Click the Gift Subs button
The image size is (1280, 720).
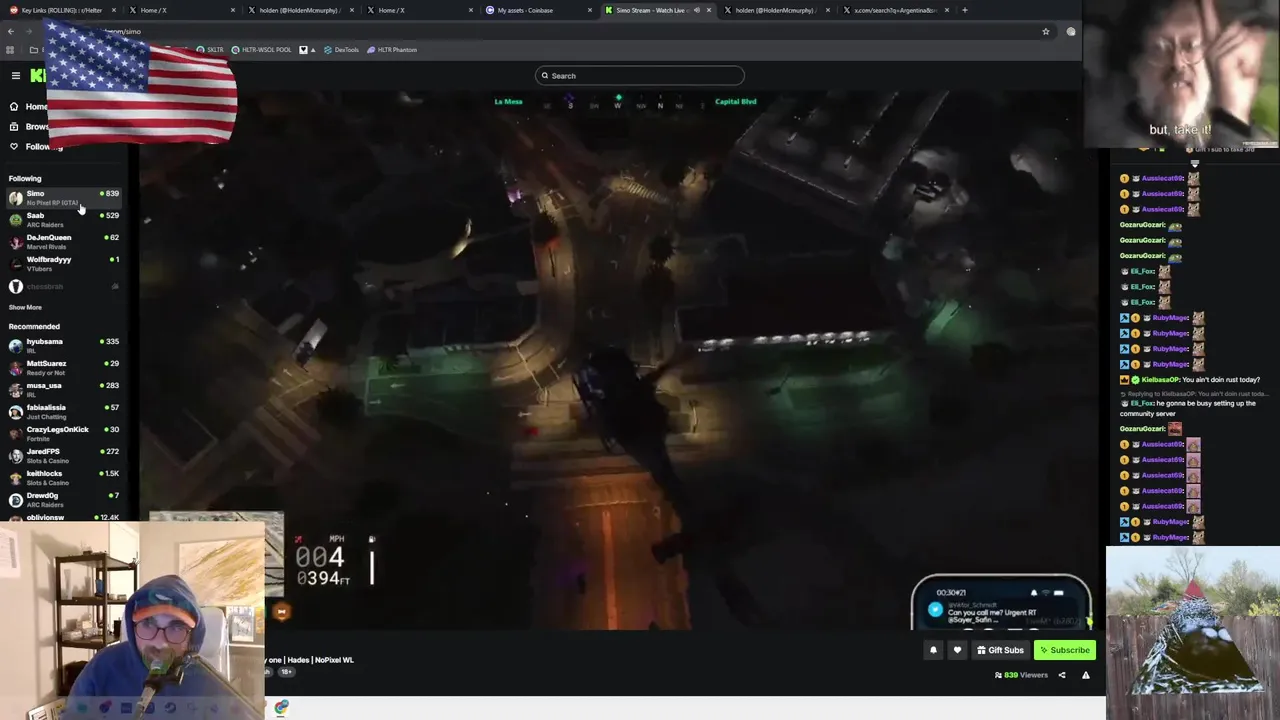coord(1000,650)
